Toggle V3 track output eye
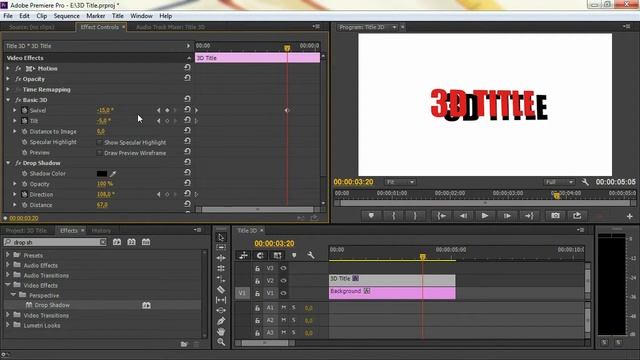The width and height of the screenshot is (640, 360). 283,268
